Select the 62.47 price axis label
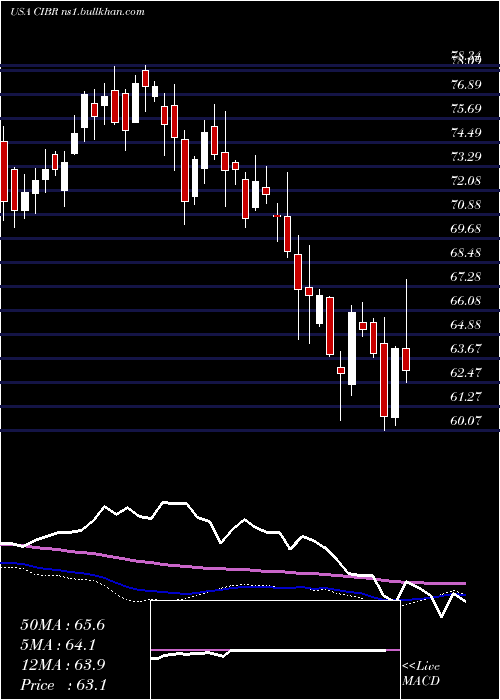 [x=466, y=372]
